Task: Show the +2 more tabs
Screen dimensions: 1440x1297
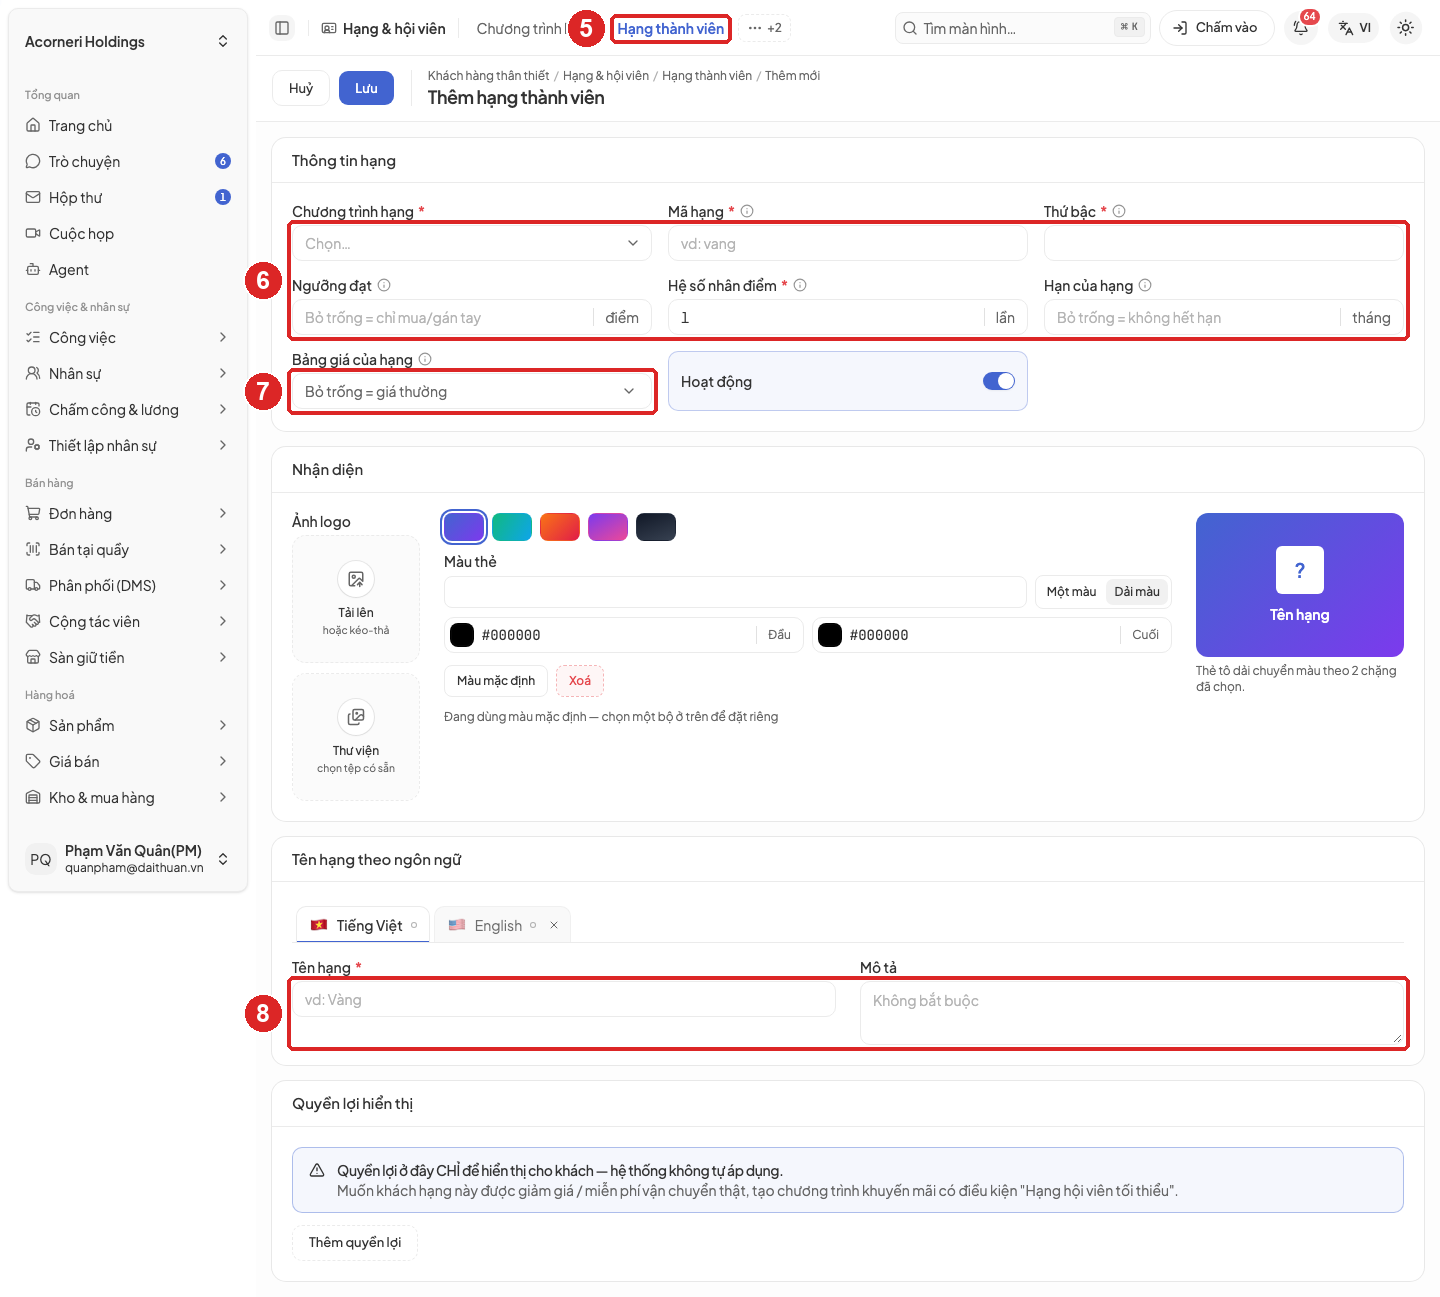Action: (x=765, y=28)
